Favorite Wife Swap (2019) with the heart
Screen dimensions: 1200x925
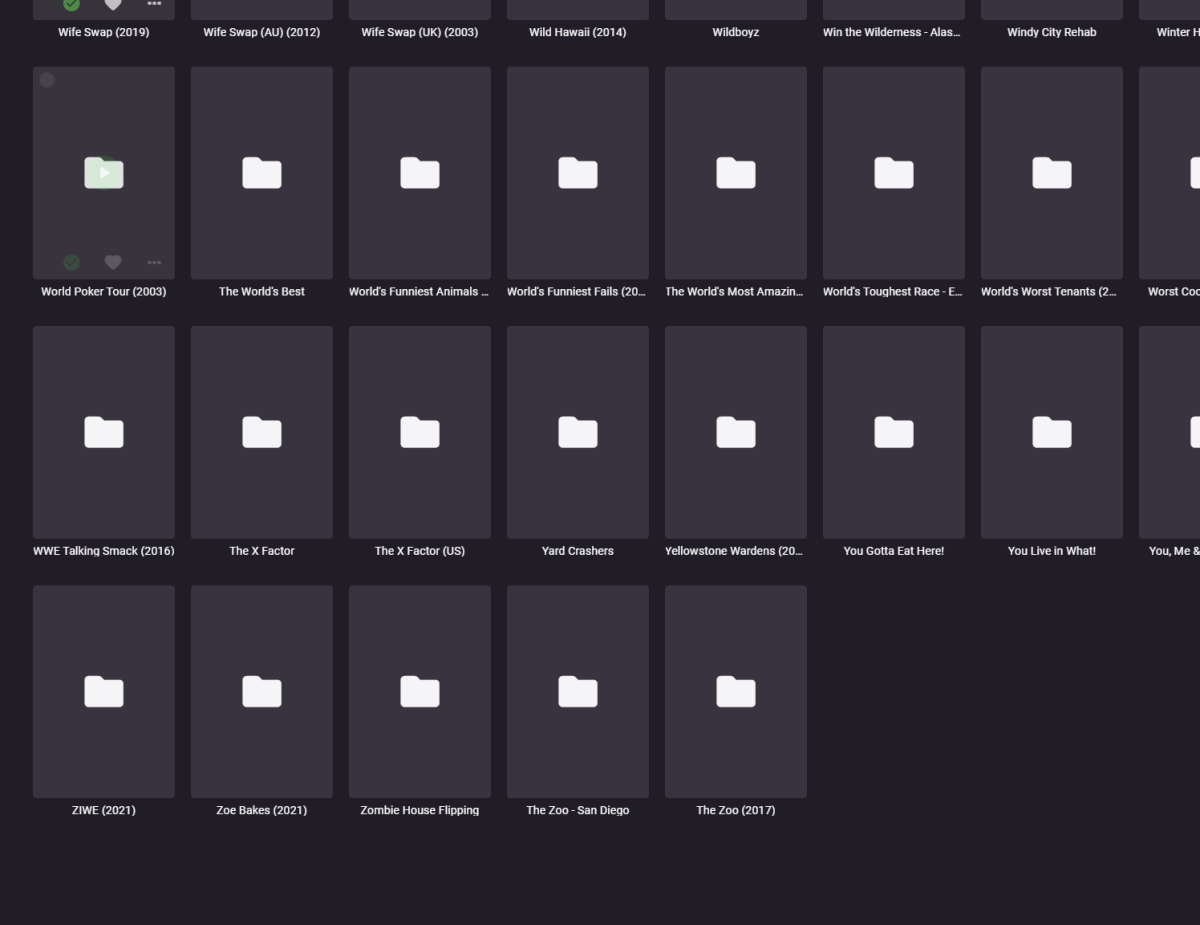coord(112,4)
